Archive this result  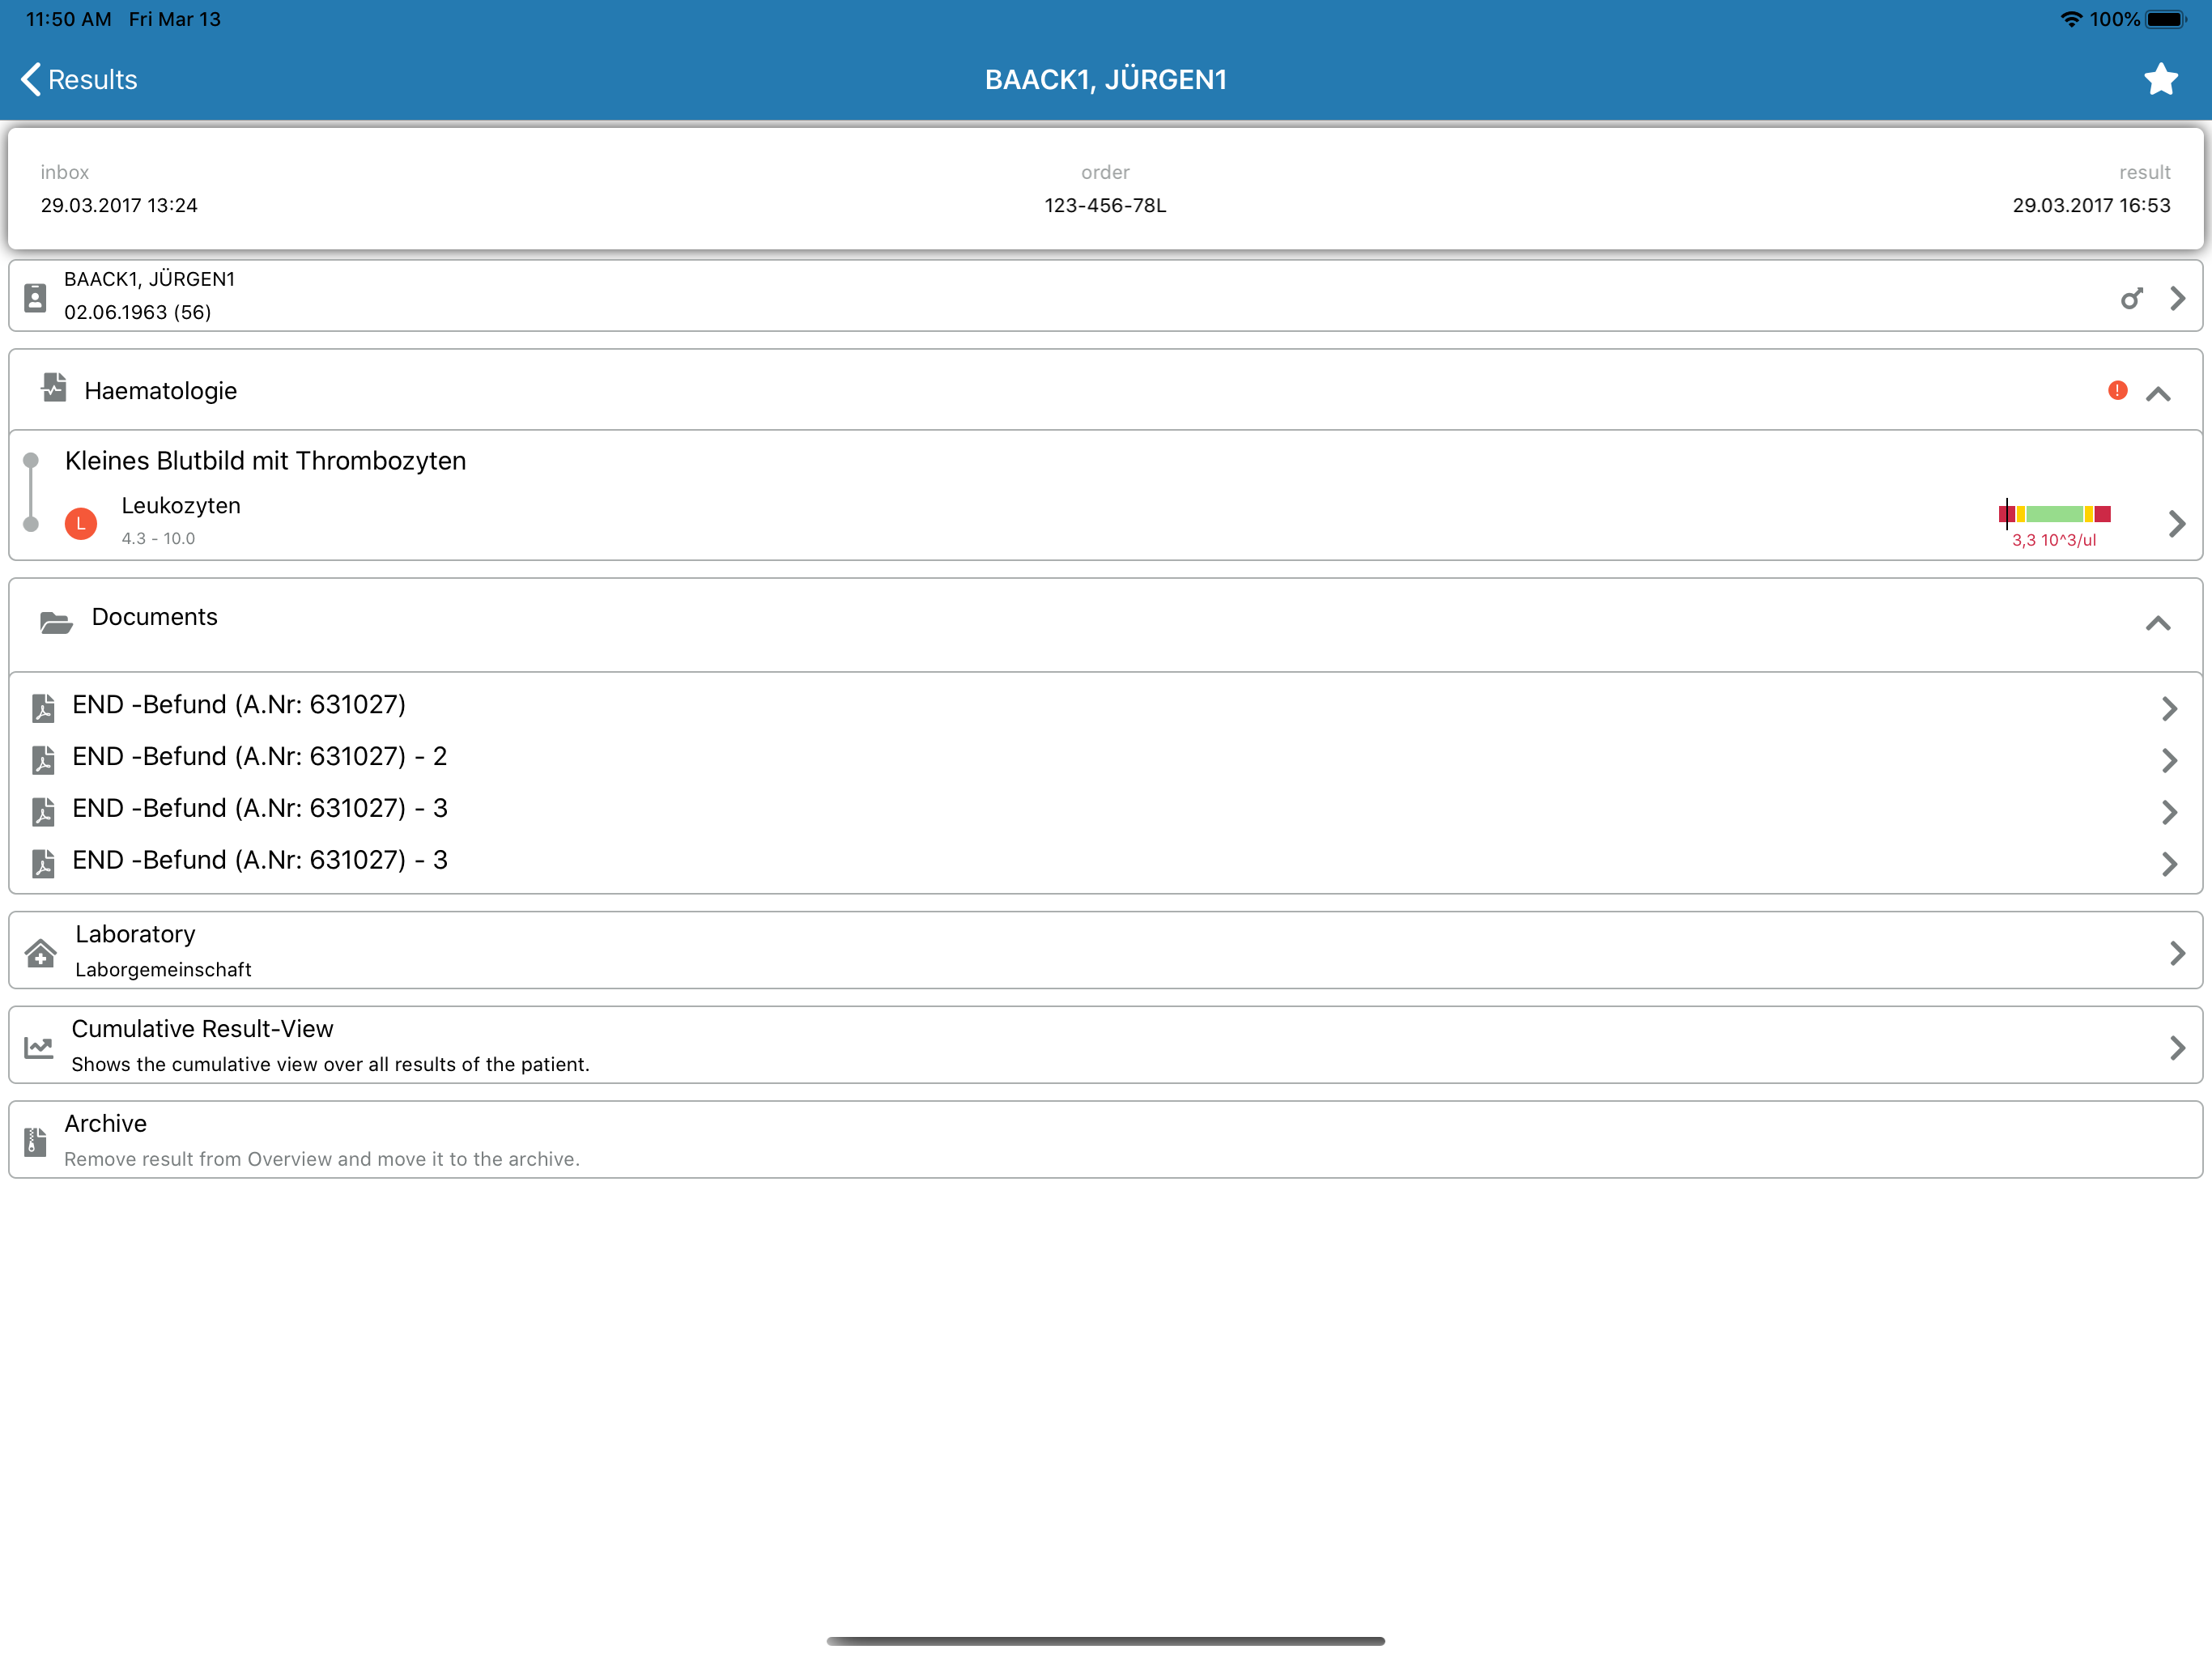tap(1100, 1140)
